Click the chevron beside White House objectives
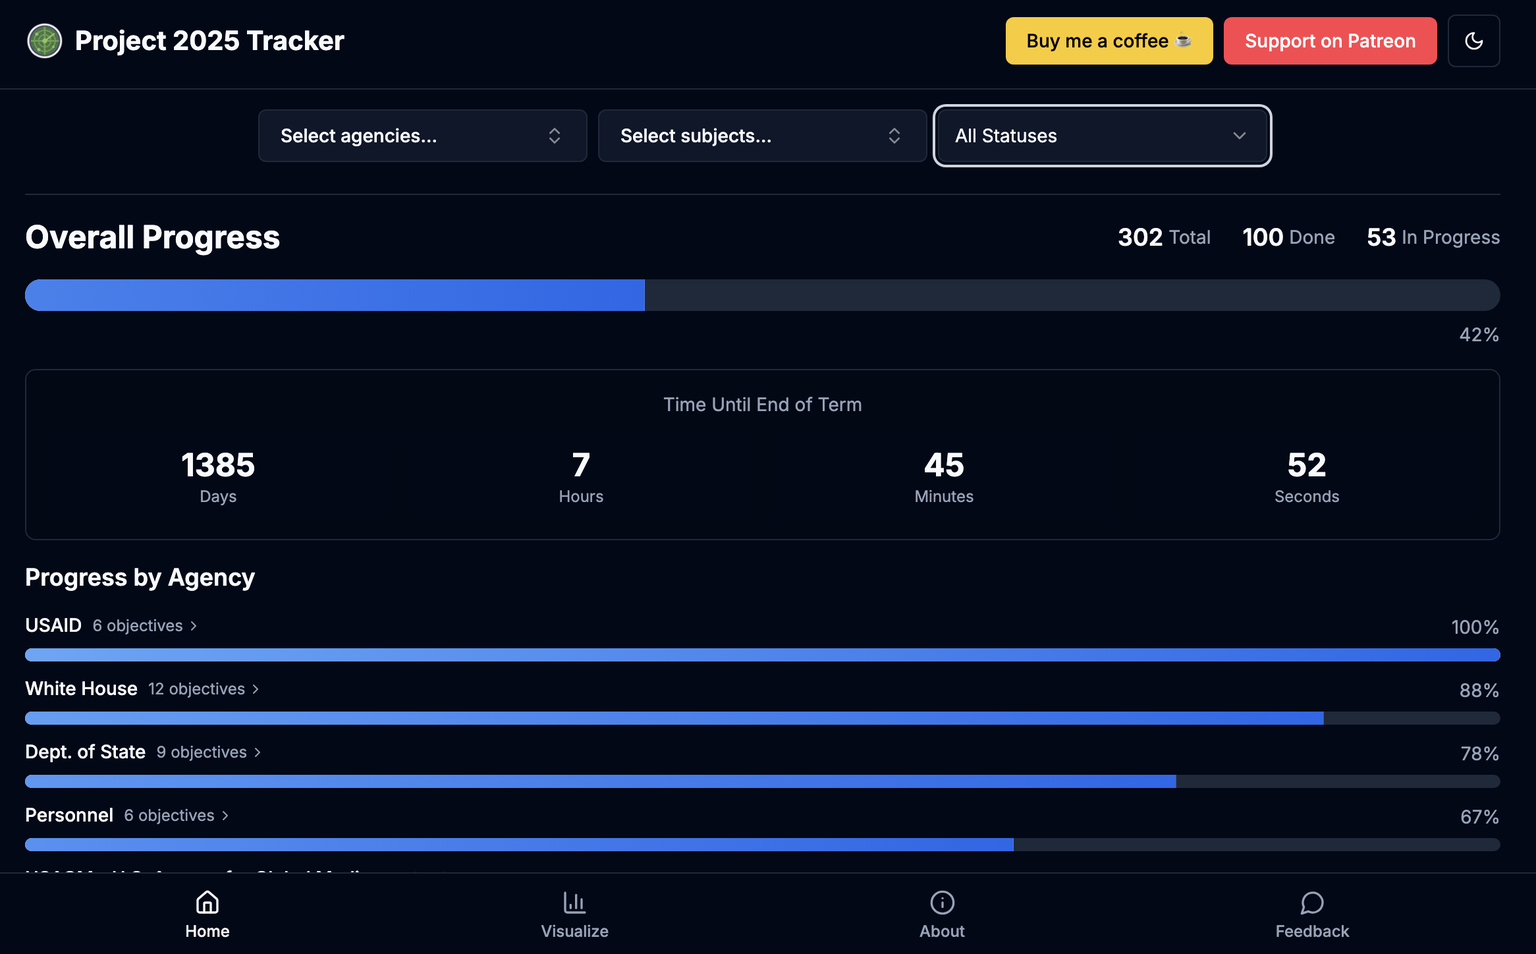The image size is (1536, 954). [x=256, y=689]
